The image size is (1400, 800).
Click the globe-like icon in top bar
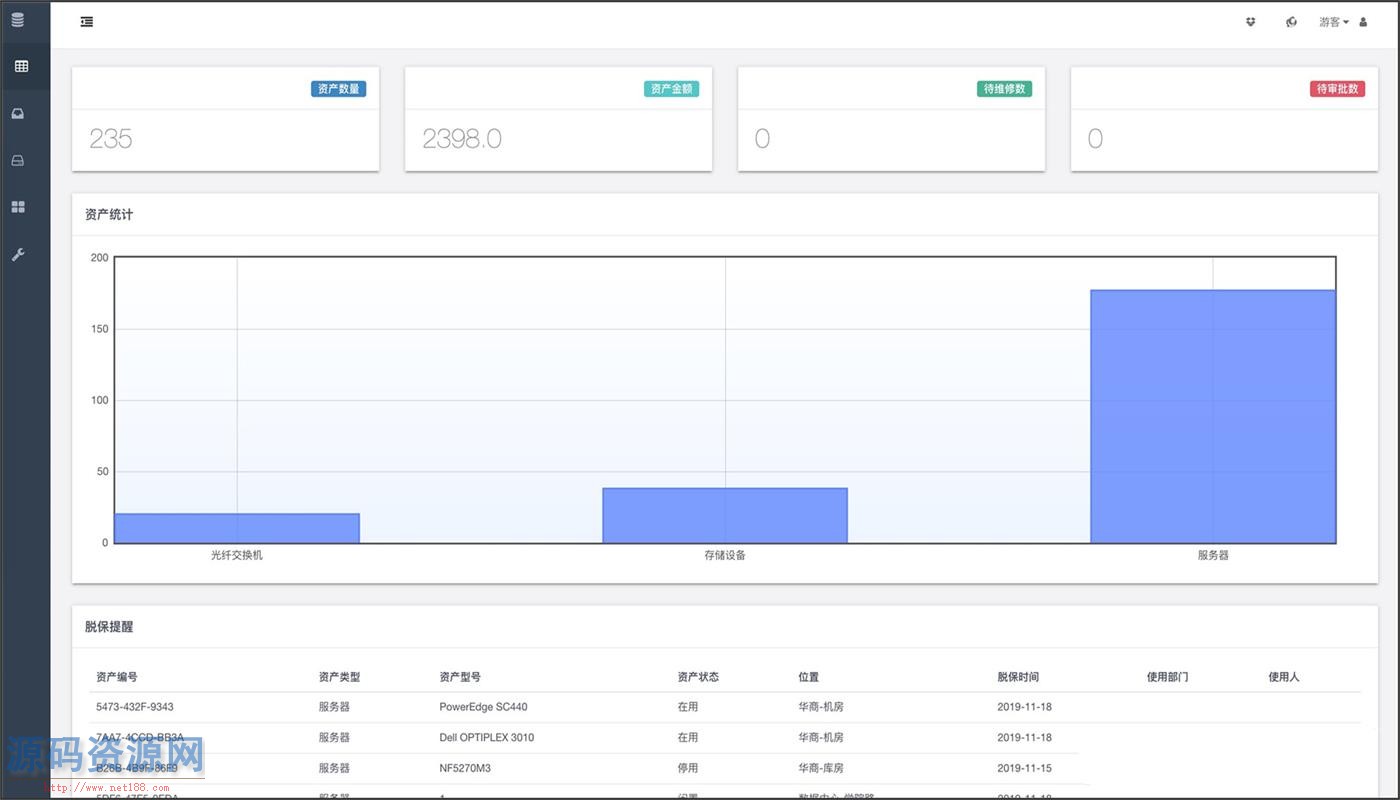[1291, 22]
